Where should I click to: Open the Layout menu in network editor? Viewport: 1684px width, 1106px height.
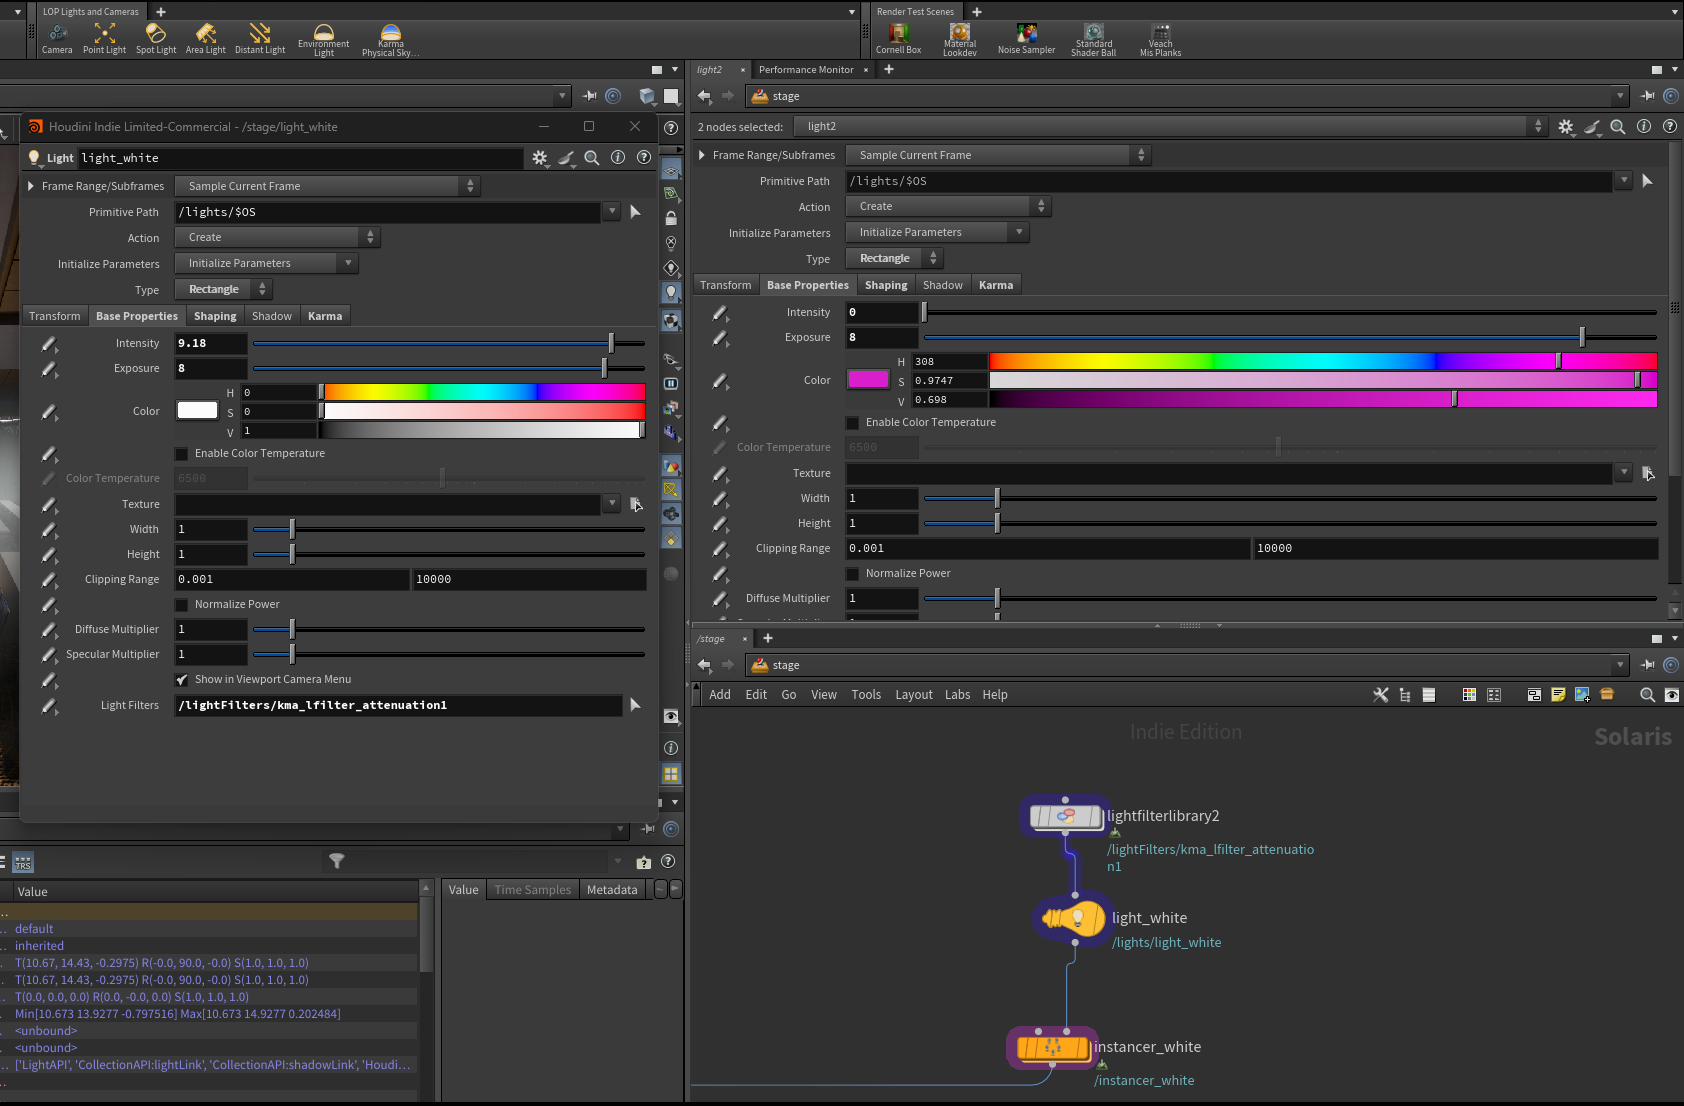point(913,695)
